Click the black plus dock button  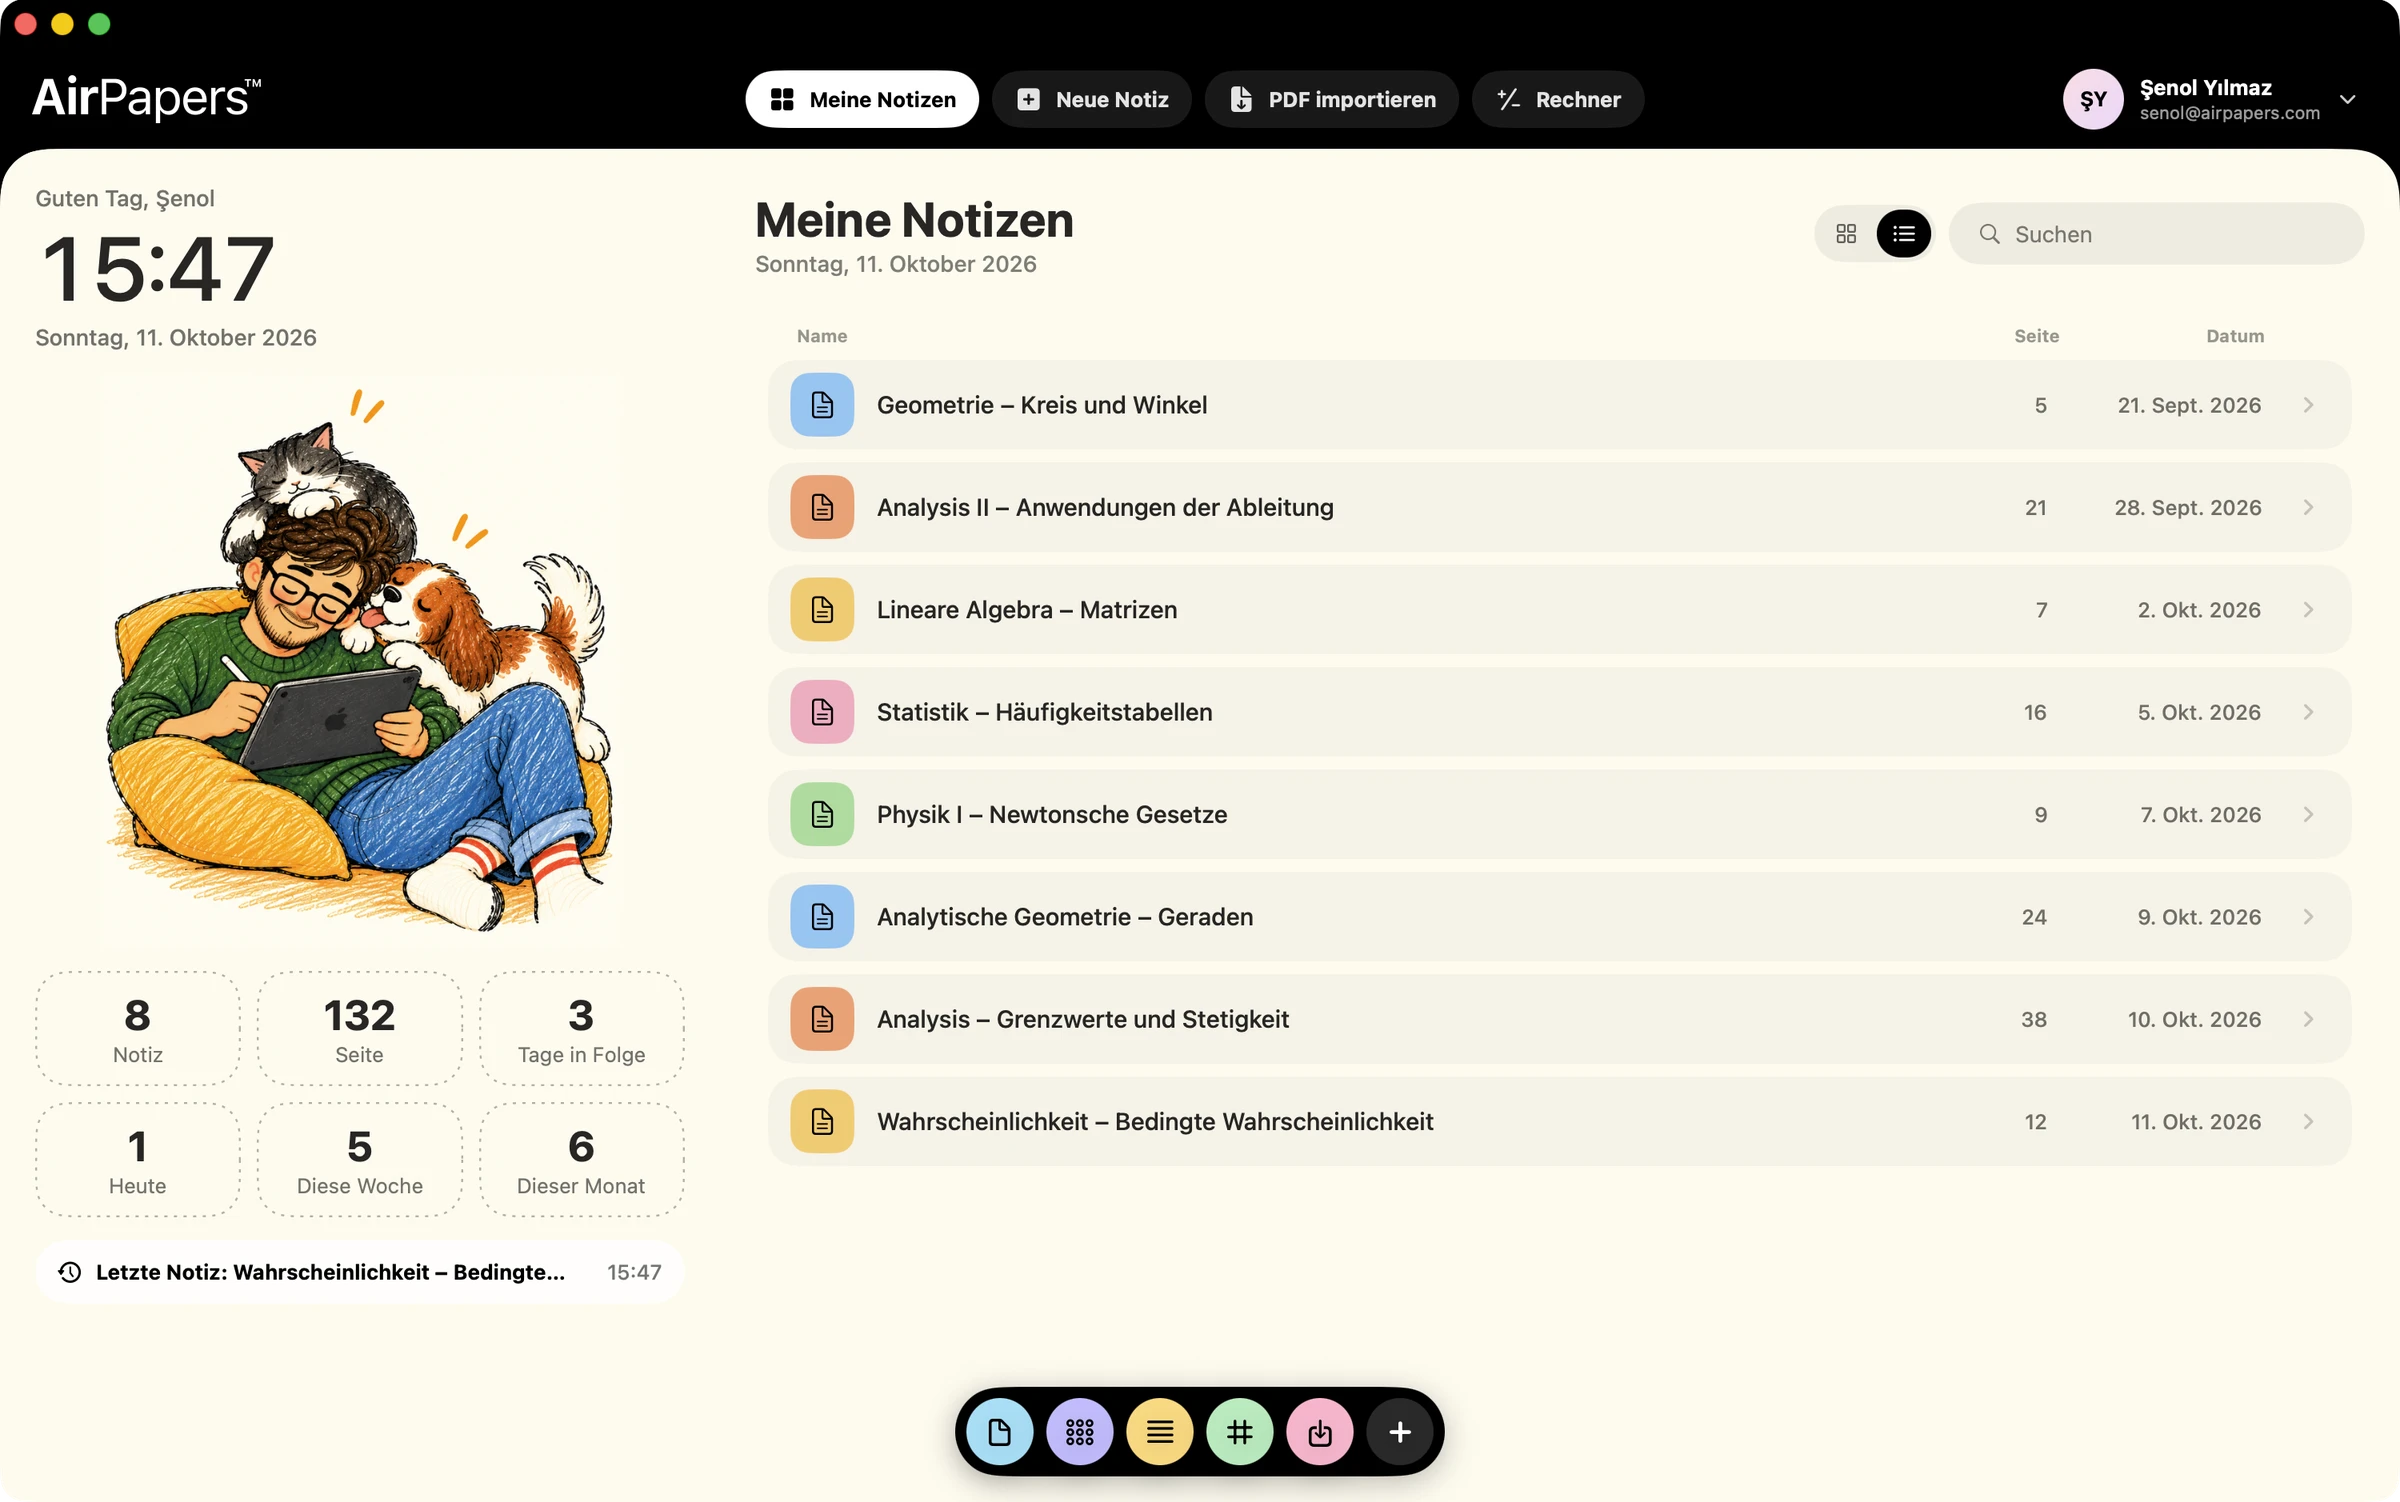[1399, 1432]
